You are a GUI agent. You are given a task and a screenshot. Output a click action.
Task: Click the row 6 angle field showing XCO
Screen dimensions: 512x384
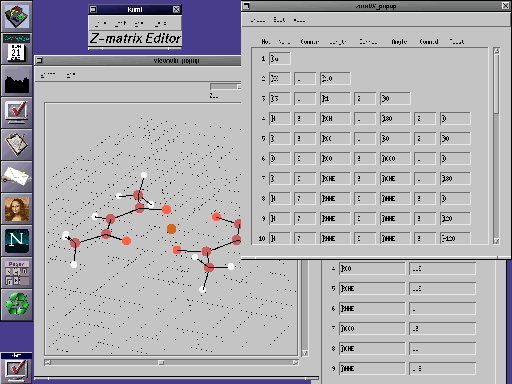pyautogui.click(x=395, y=159)
